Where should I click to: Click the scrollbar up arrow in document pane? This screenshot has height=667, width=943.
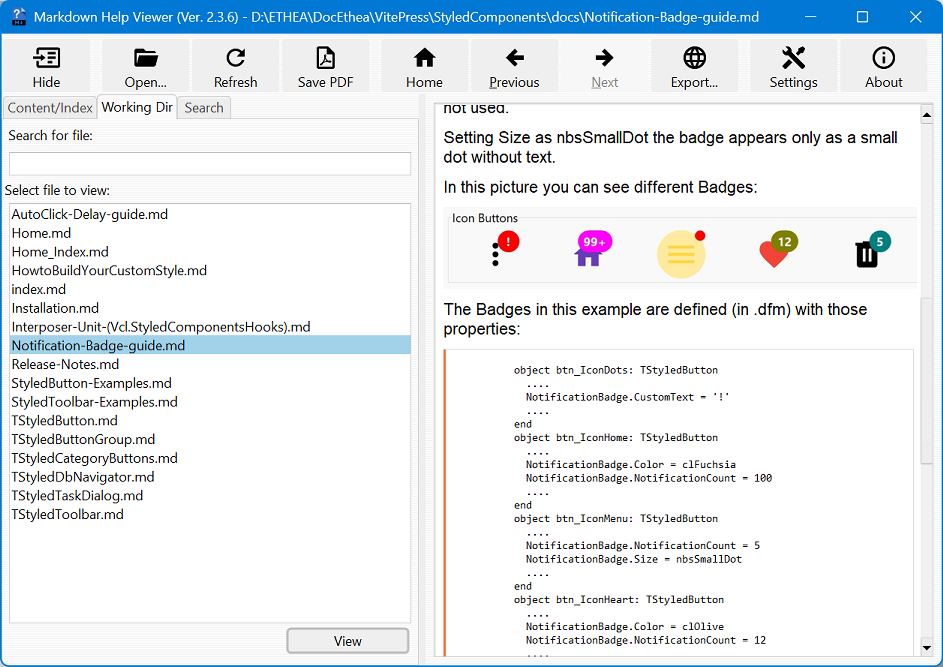tap(927, 114)
